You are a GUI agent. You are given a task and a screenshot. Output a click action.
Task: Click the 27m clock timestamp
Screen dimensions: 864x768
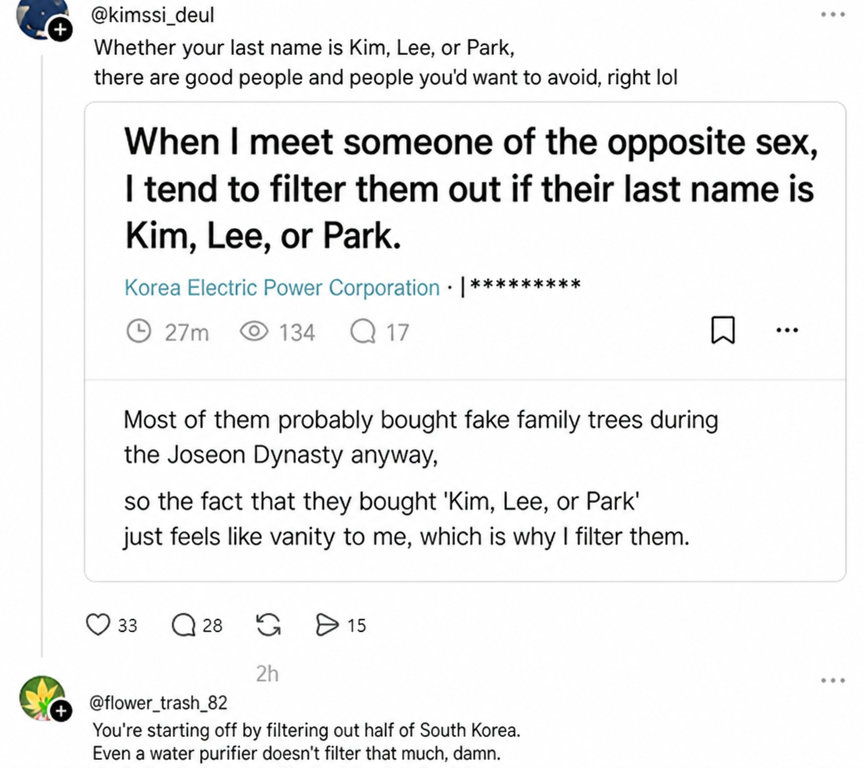pyautogui.click(x=168, y=332)
